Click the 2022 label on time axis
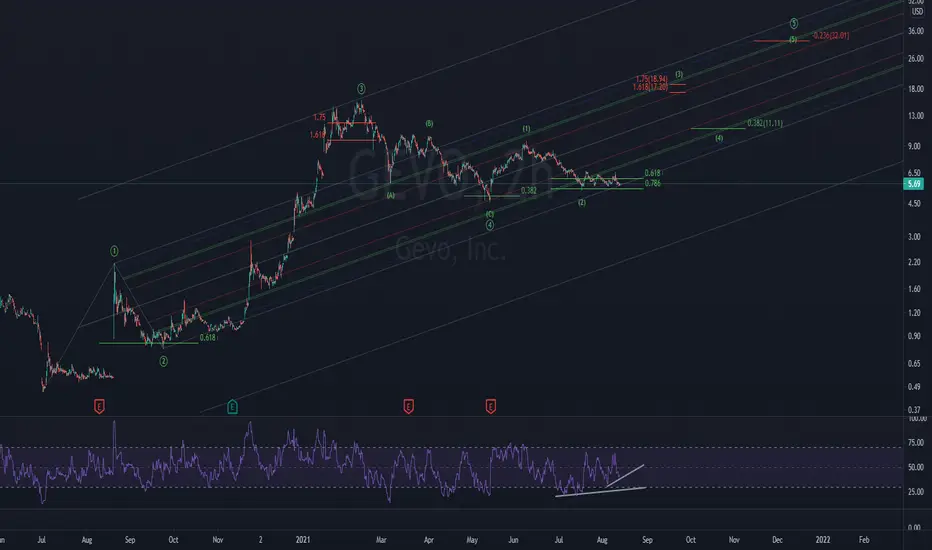The image size is (932, 550). 823,540
